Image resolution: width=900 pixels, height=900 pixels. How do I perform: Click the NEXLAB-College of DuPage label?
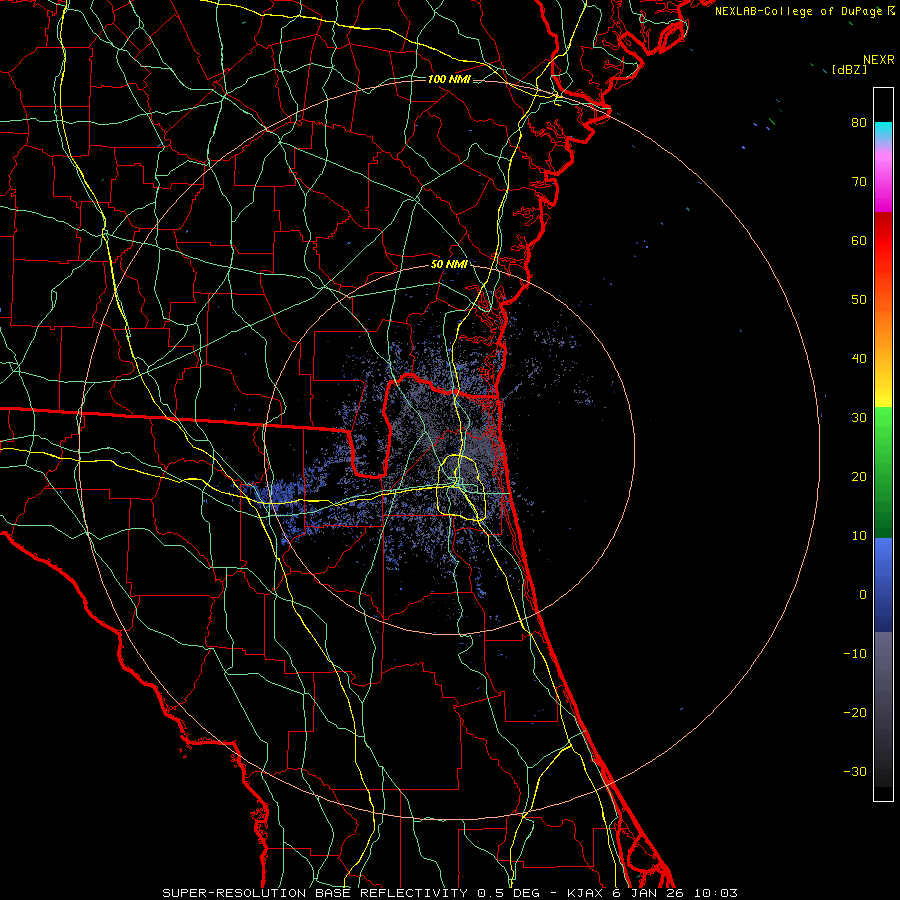tap(798, 11)
